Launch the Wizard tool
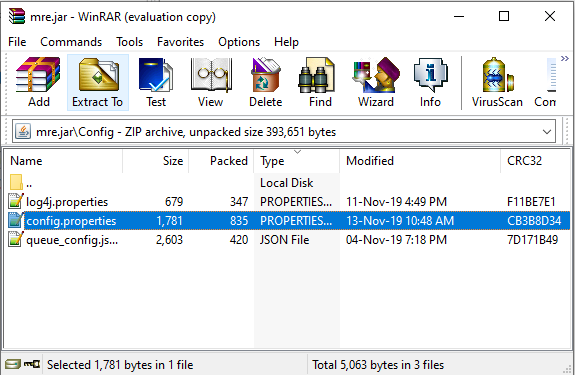575x375 pixels. click(x=376, y=82)
